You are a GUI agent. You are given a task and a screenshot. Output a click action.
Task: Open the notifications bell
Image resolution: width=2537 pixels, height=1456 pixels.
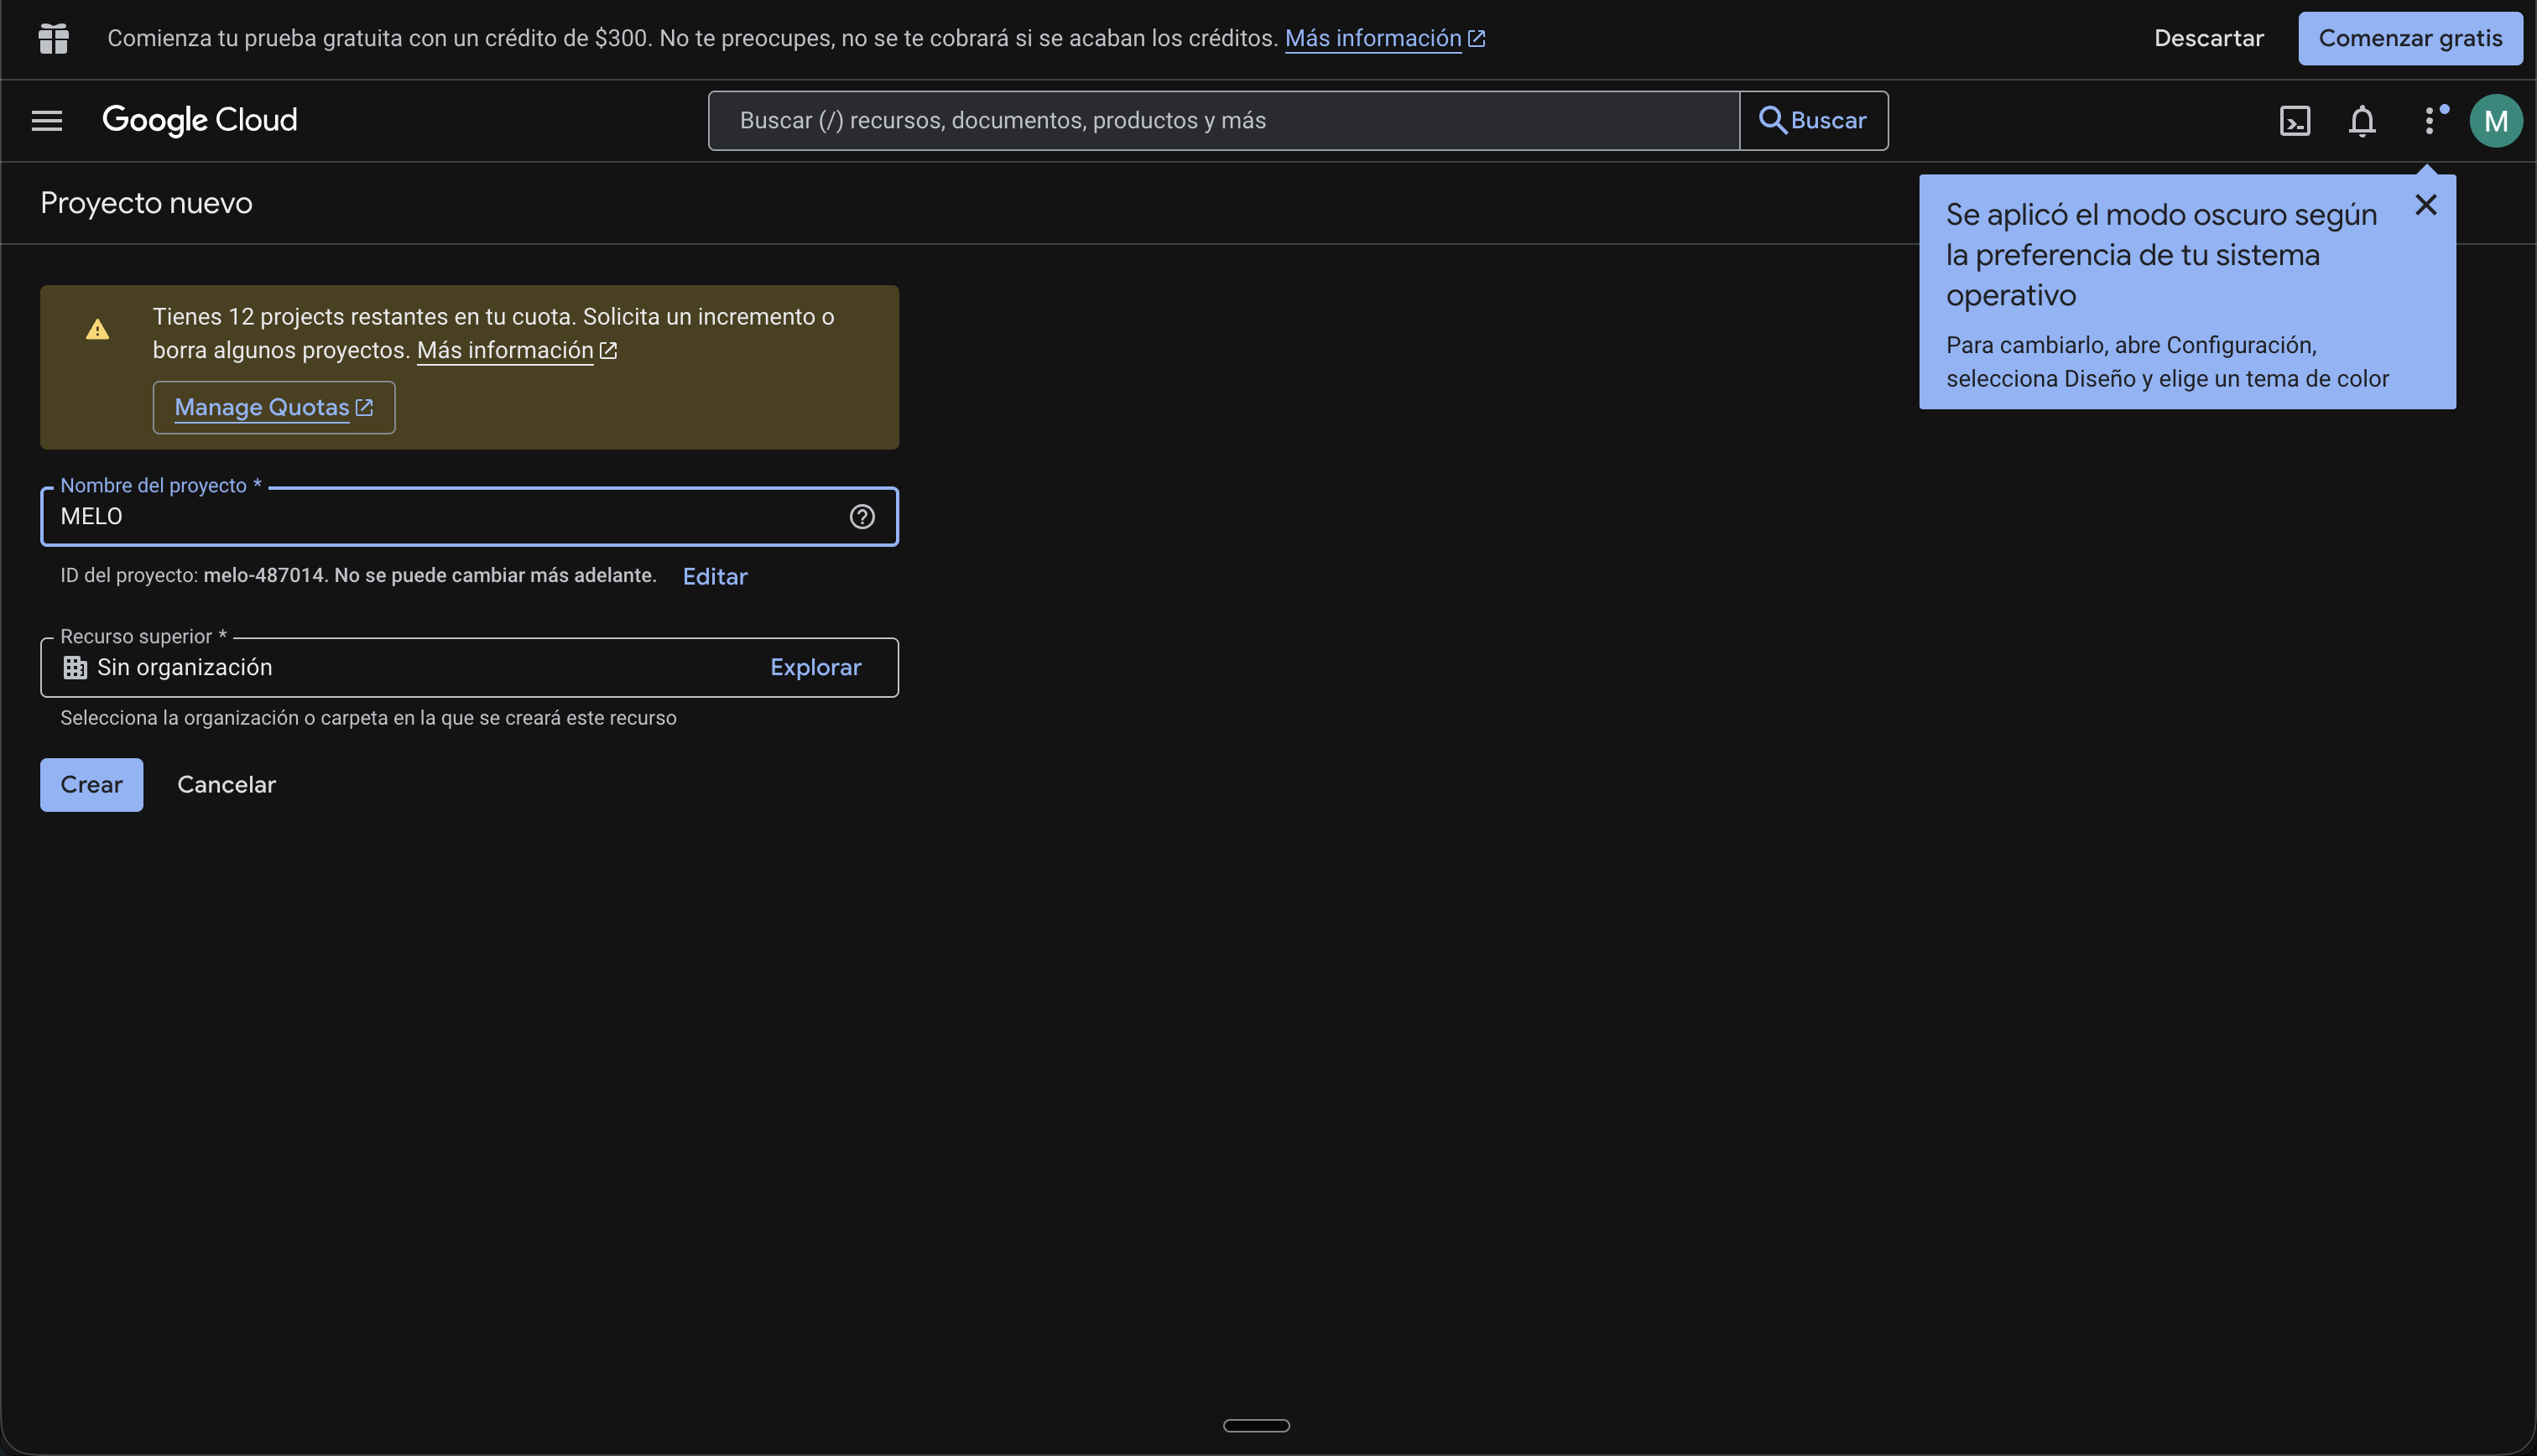tap(2361, 121)
